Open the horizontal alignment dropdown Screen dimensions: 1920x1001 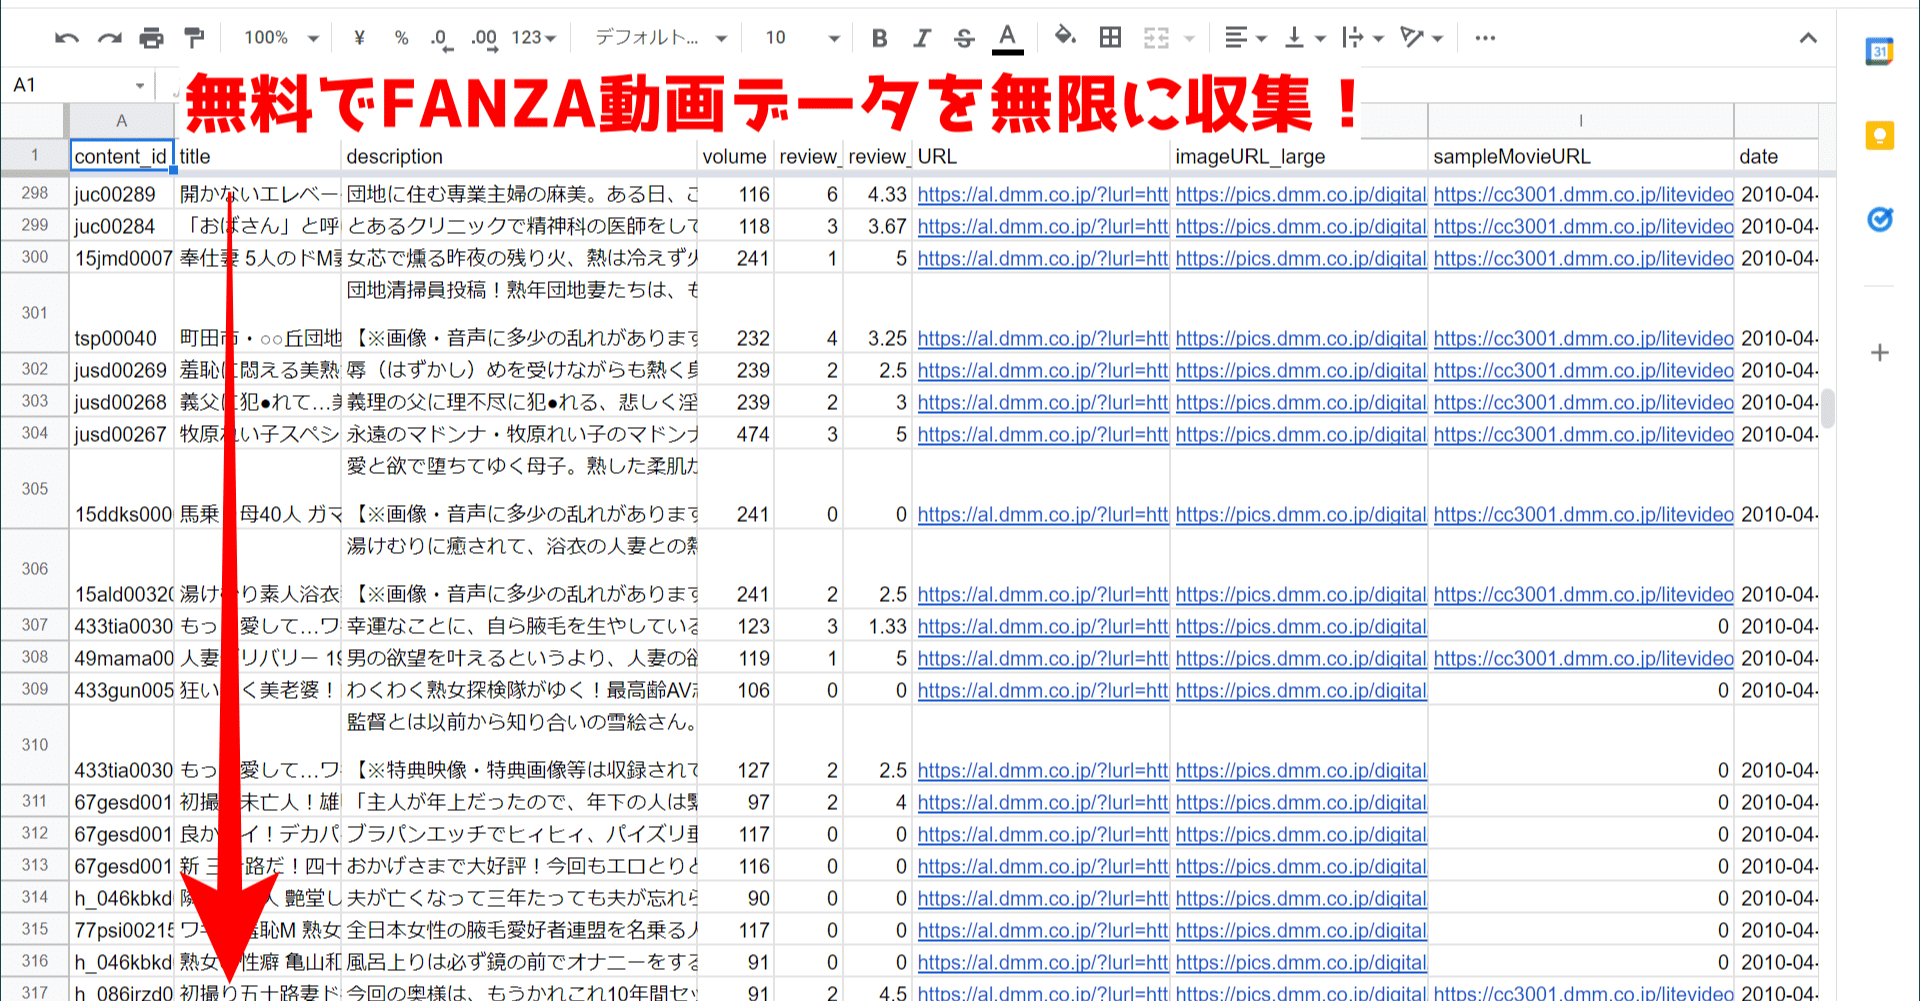(1242, 37)
